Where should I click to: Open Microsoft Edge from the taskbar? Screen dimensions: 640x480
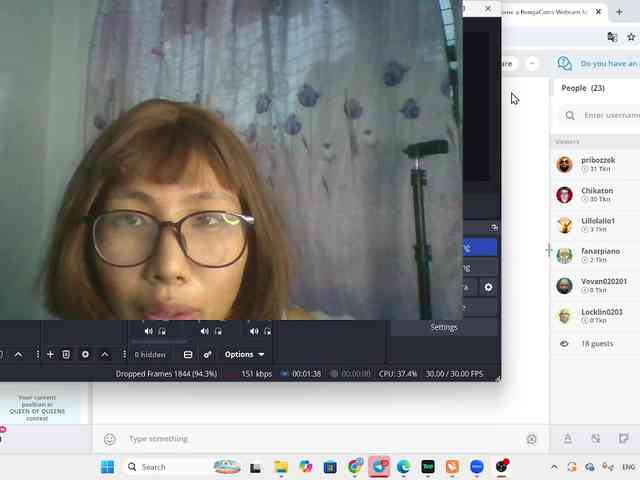(x=403, y=467)
